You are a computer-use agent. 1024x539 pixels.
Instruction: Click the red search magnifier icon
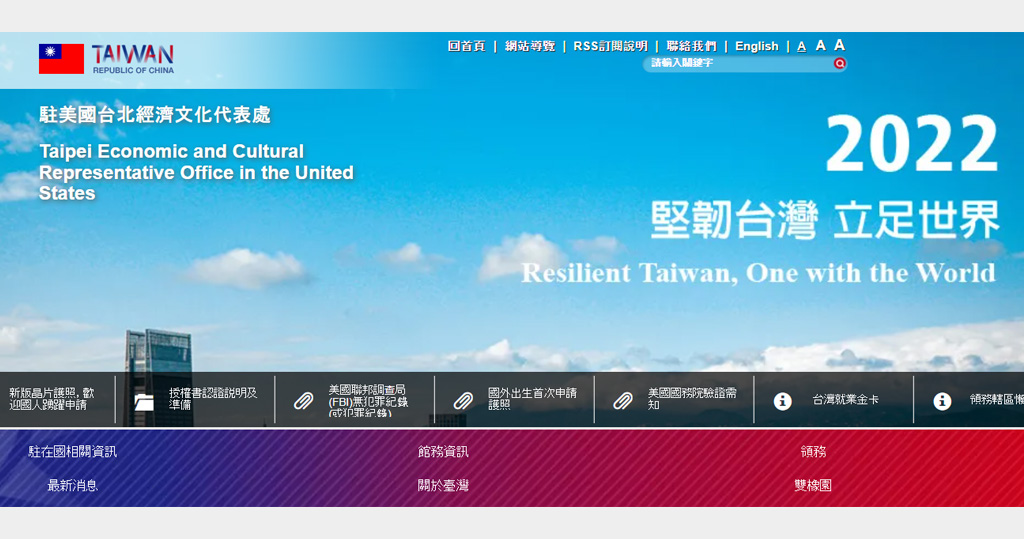[840, 63]
